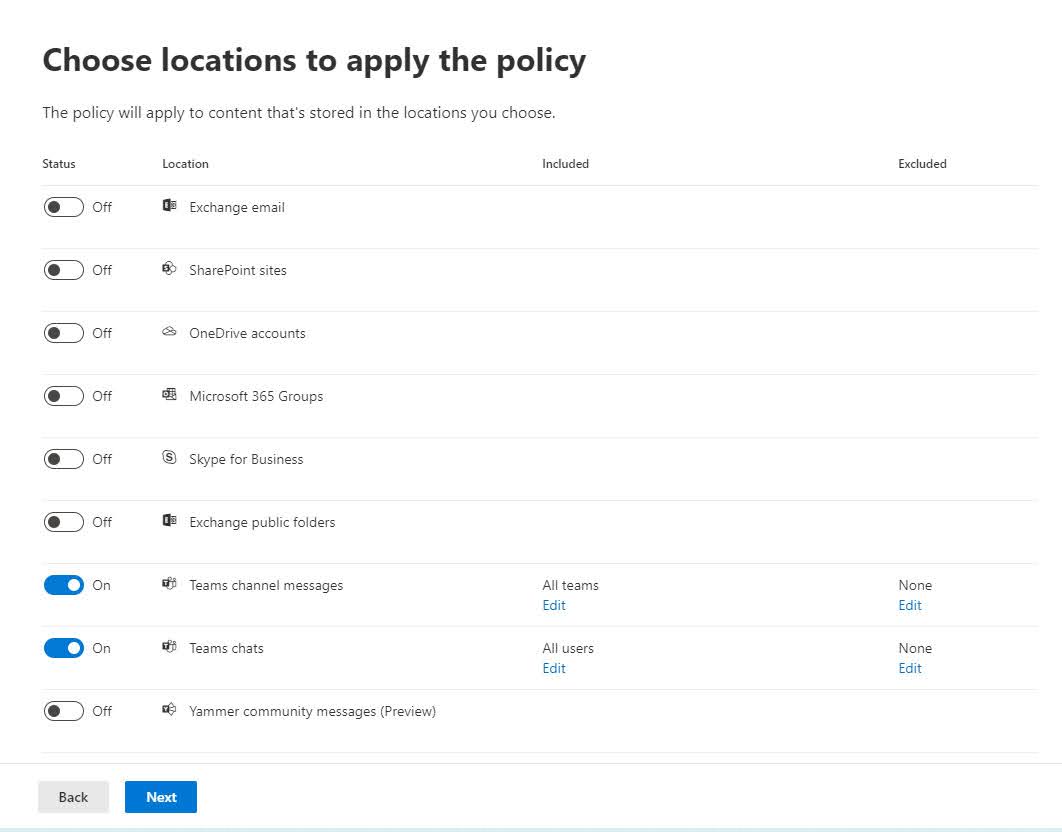Image resolution: width=1062 pixels, height=832 pixels.
Task: Switch off the Teams chats toggle
Action: point(64,648)
